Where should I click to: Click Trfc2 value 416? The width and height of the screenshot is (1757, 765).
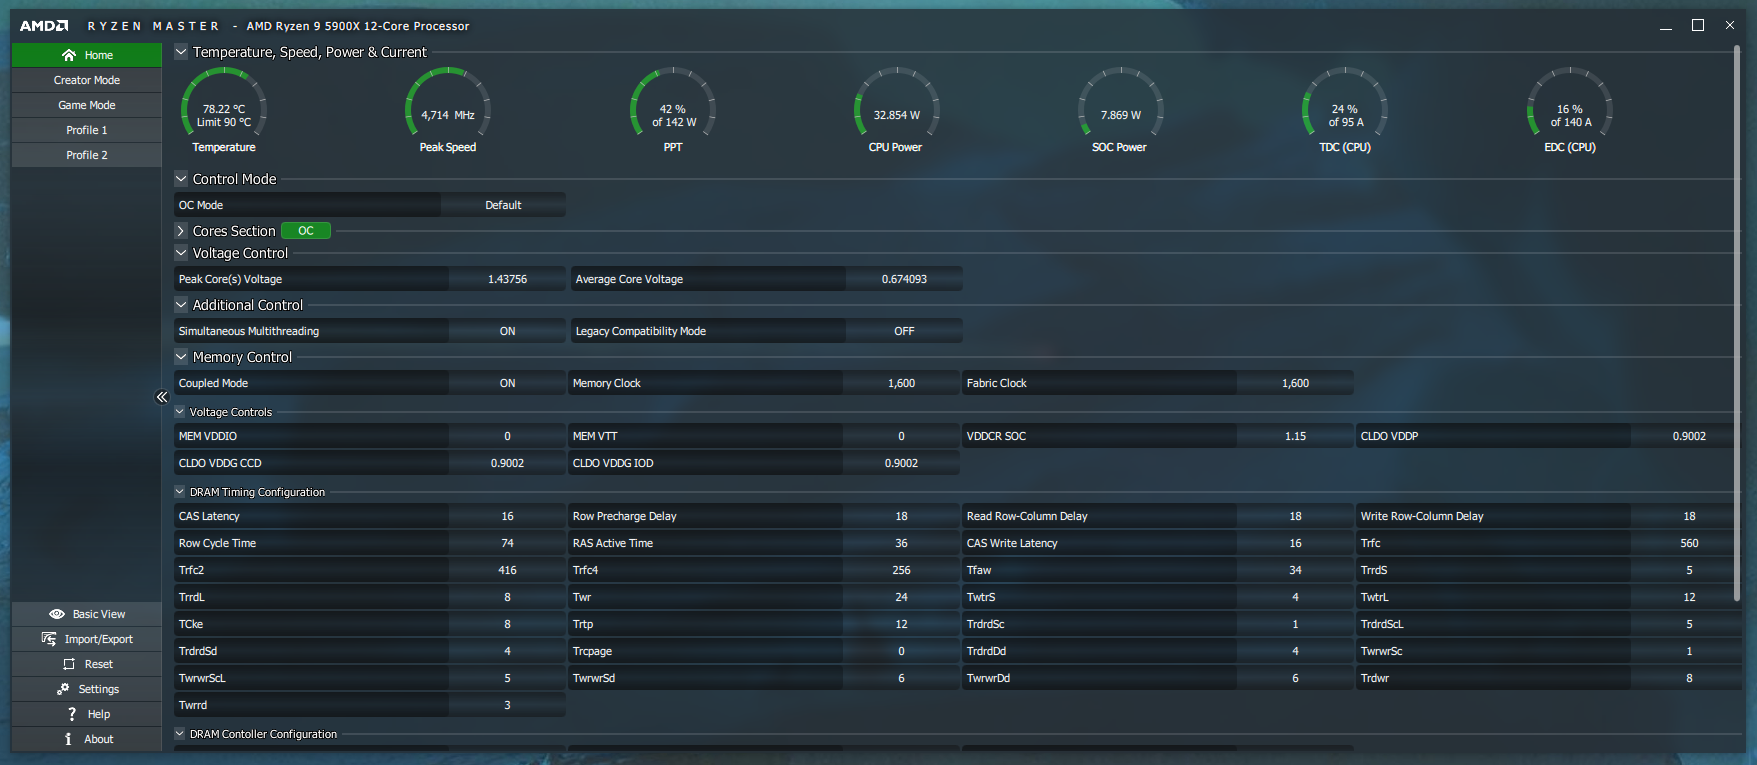(507, 570)
